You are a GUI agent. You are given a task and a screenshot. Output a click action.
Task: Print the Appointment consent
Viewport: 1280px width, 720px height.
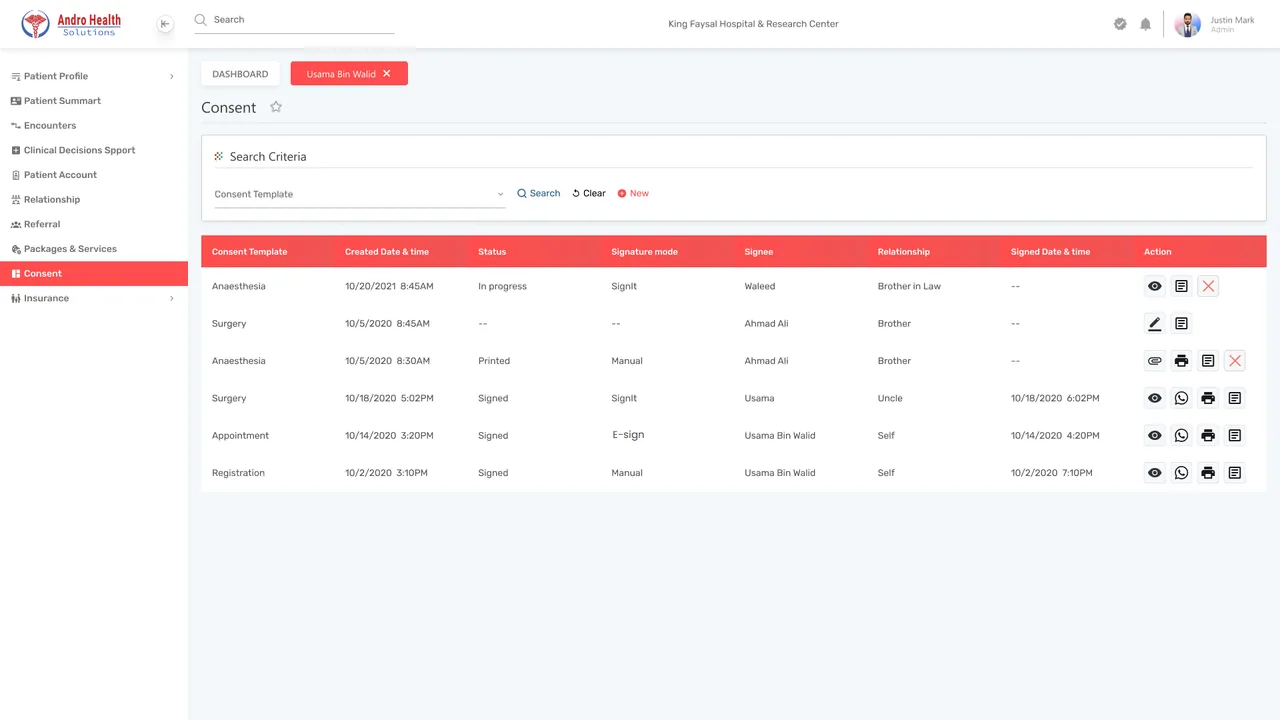1208,436
